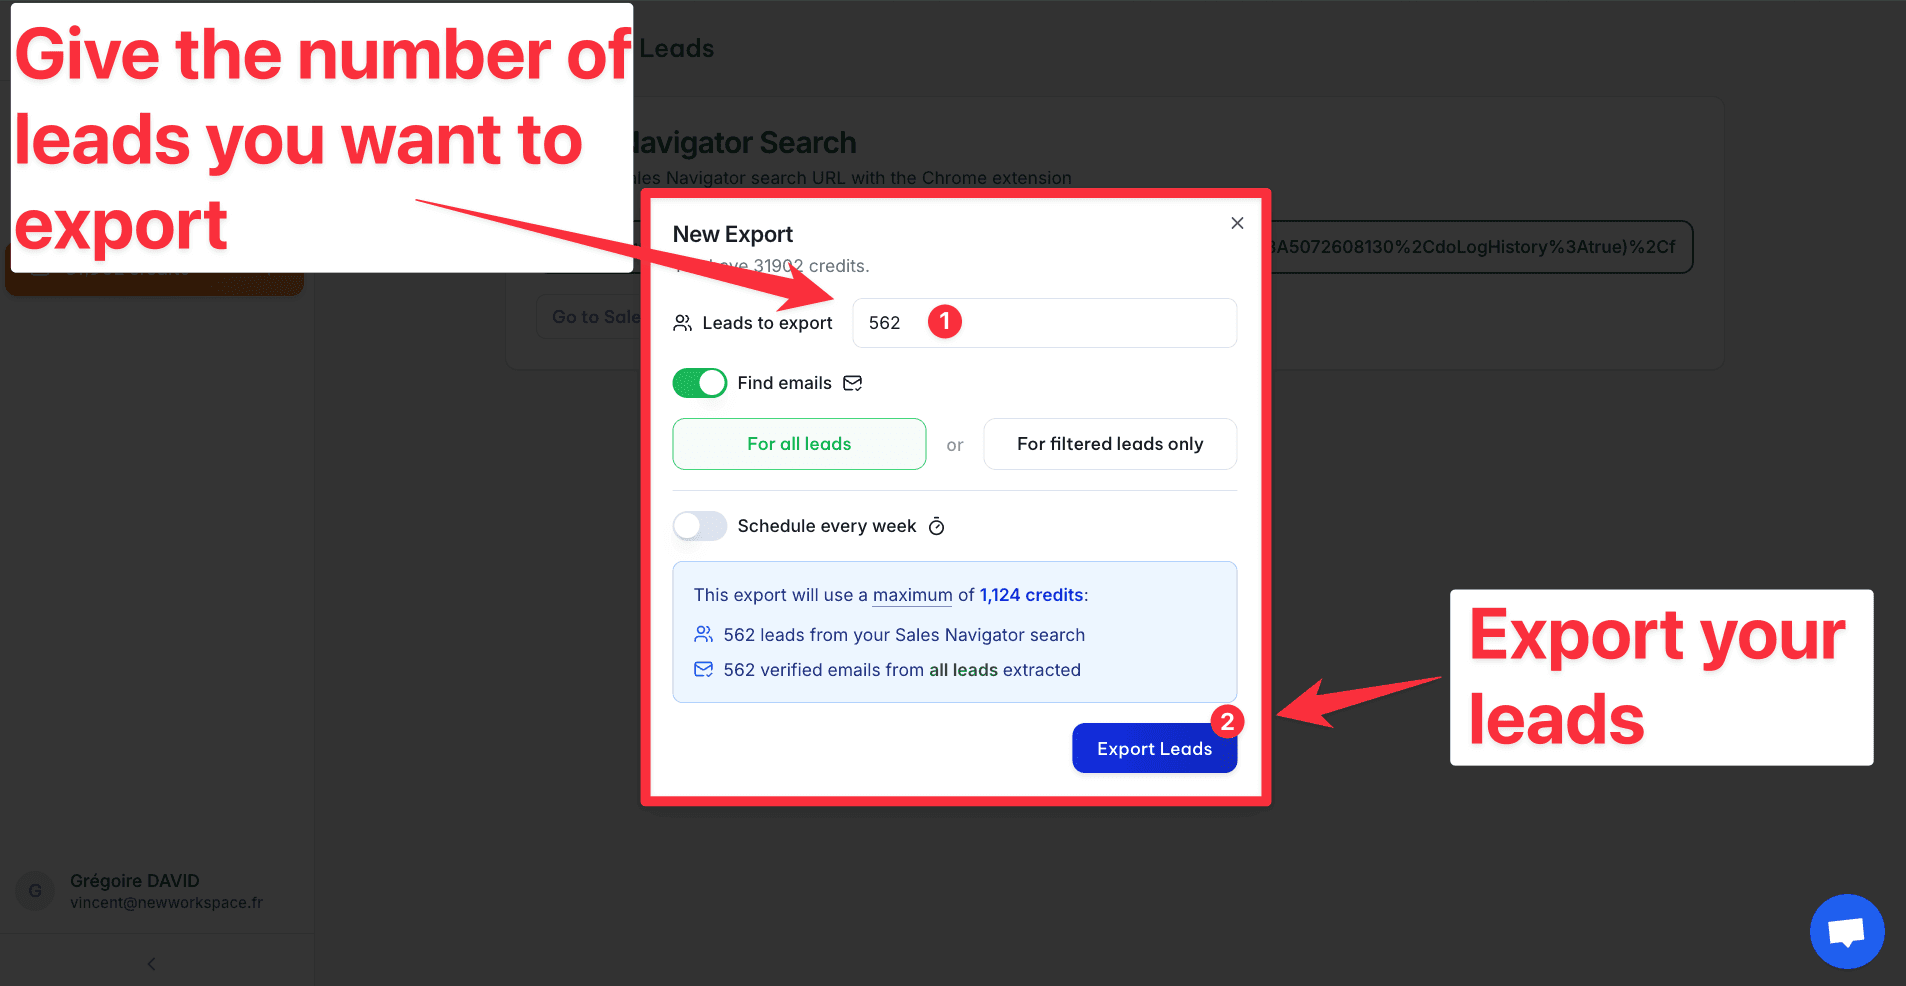1906x986 pixels.
Task: Click the Go to Sales button
Action: click(592, 317)
